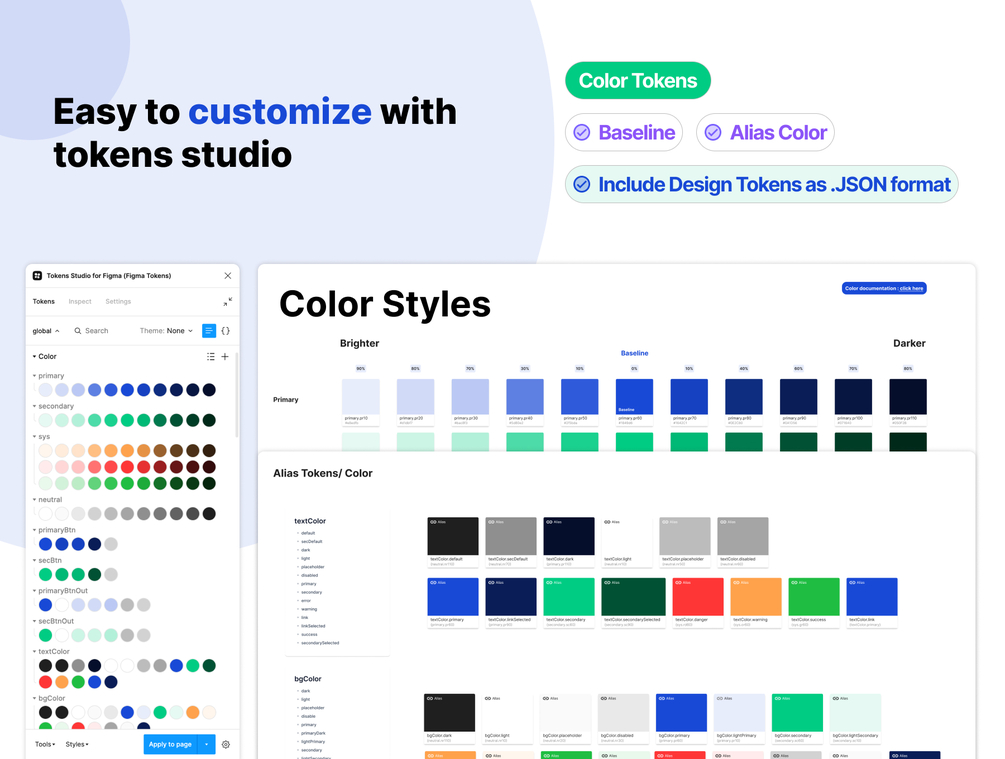Add a new Color token with plus icon

225,356
